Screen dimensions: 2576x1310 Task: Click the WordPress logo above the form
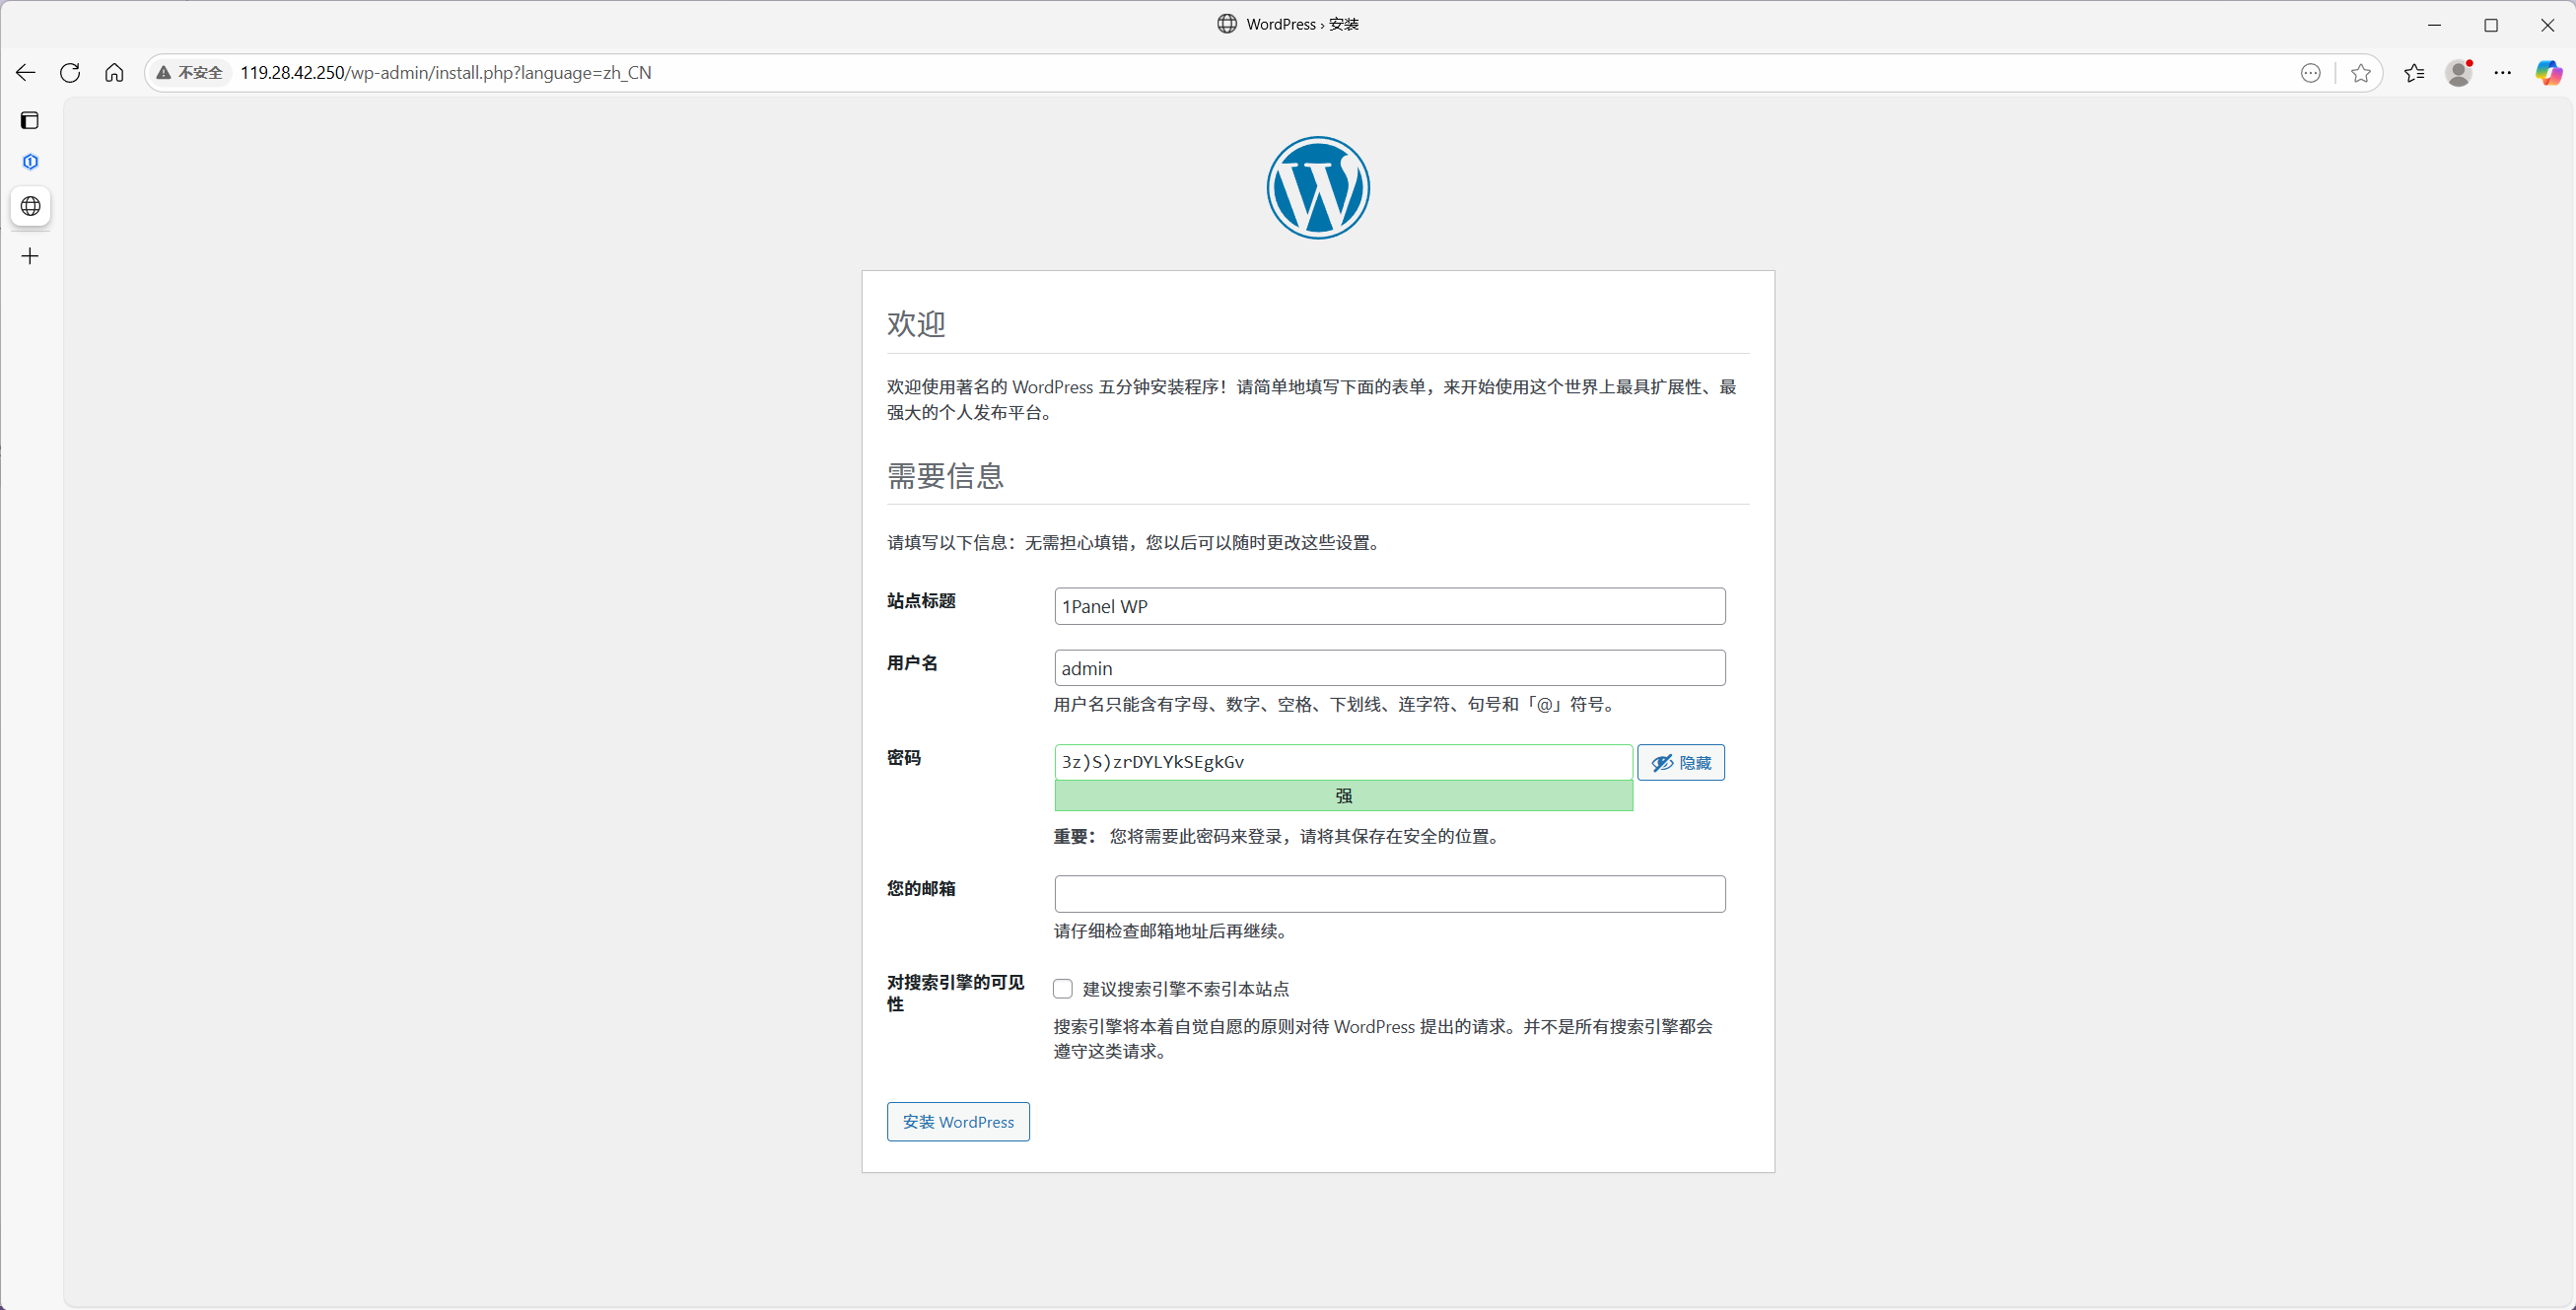[1317, 188]
